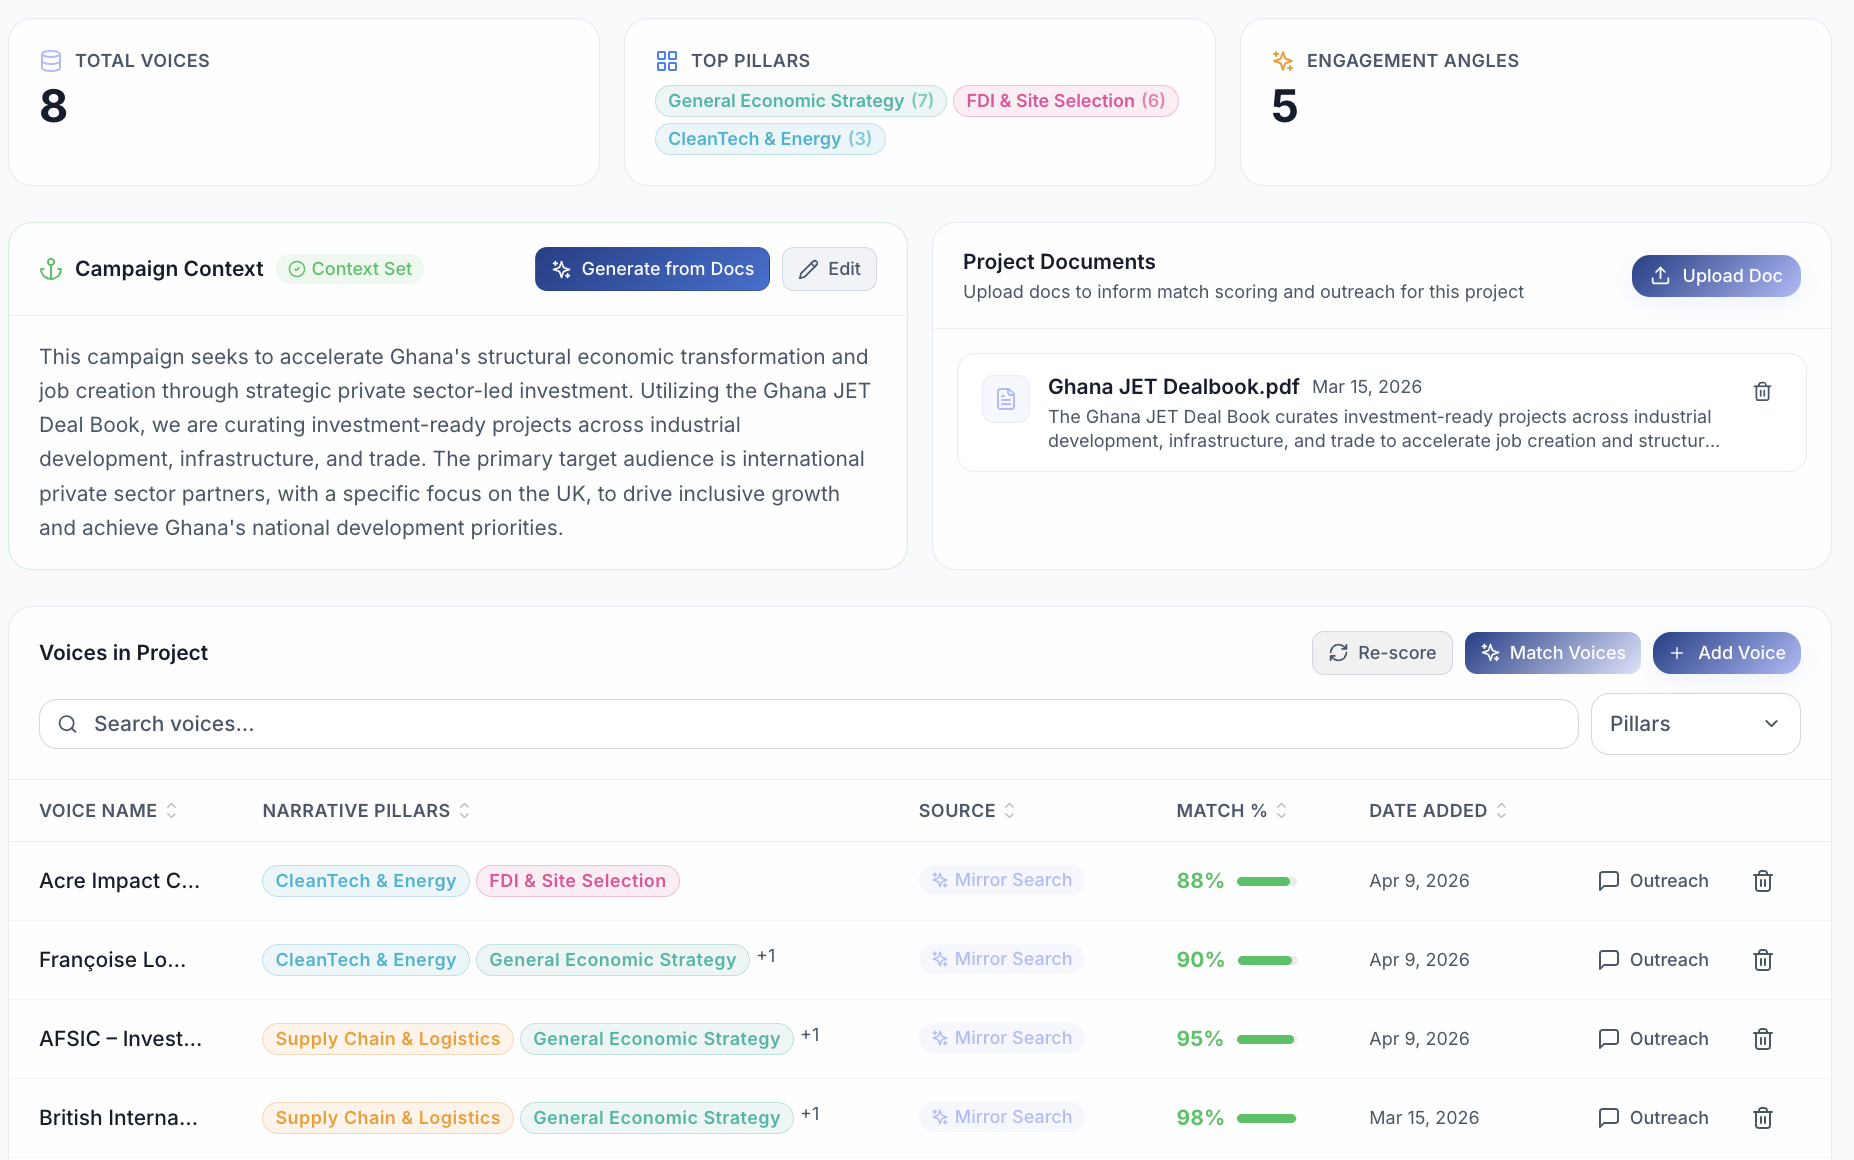Select the FDI & Site Selection (6) tag
The width and height of the screenshot is (1854, 1160).
[1065, 101]
